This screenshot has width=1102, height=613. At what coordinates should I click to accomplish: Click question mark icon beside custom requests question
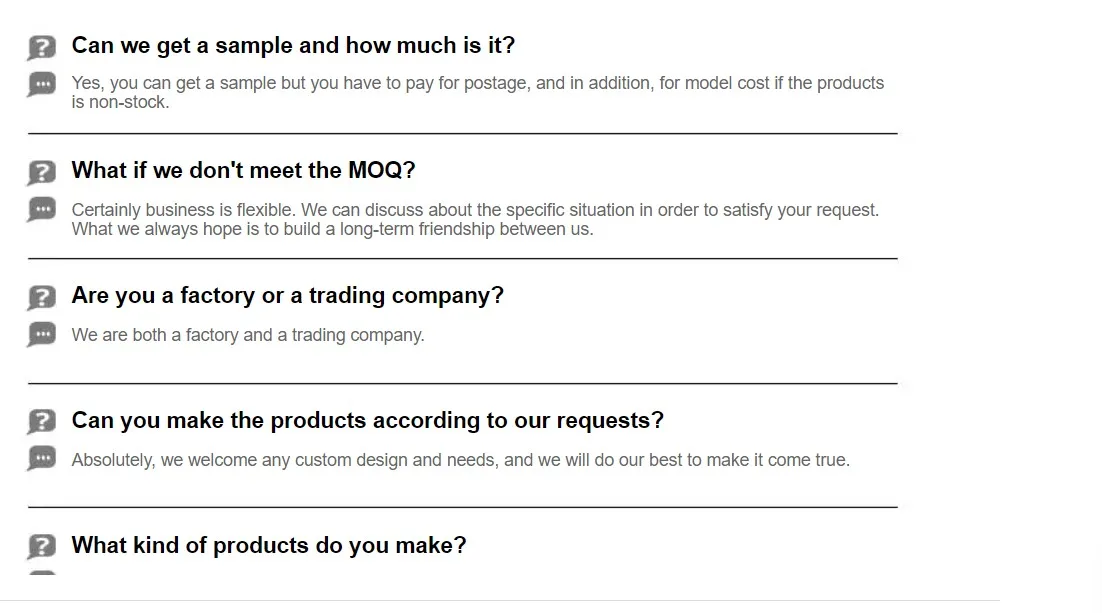(41, 422)
